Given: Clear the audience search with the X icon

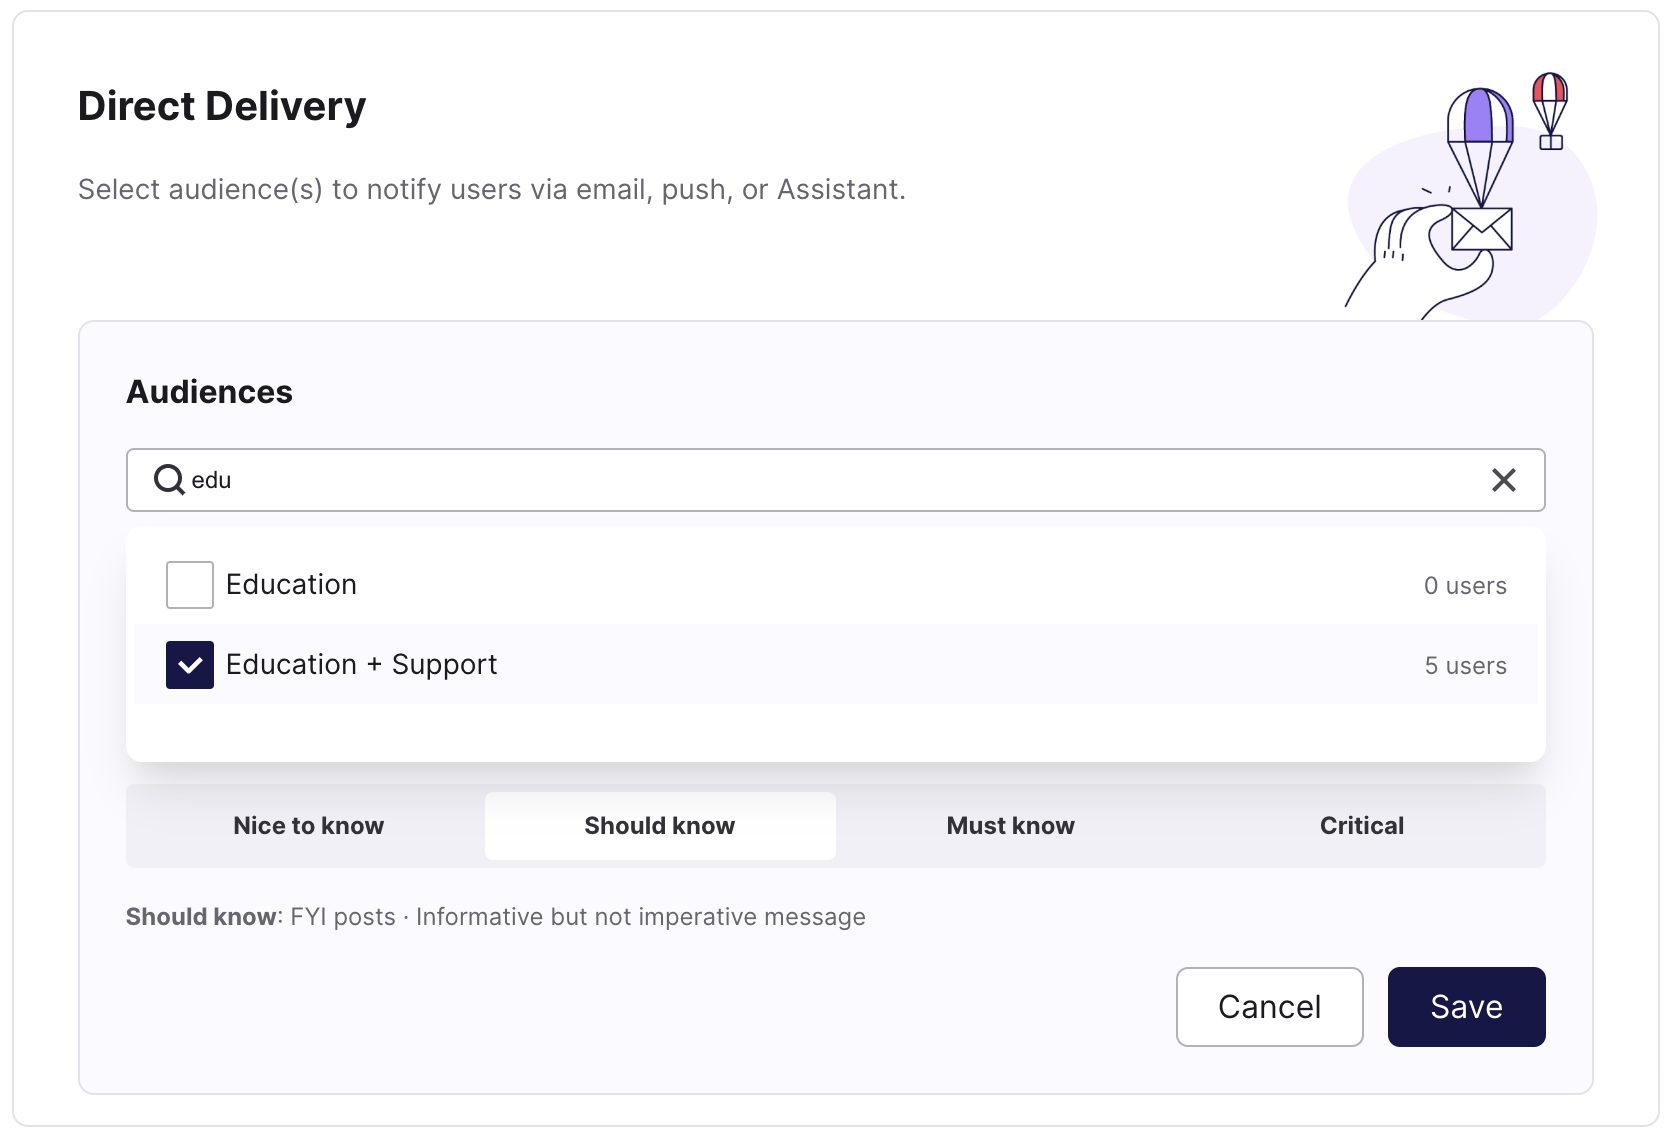Looking at the screenshot, I should coord(1503,480).
